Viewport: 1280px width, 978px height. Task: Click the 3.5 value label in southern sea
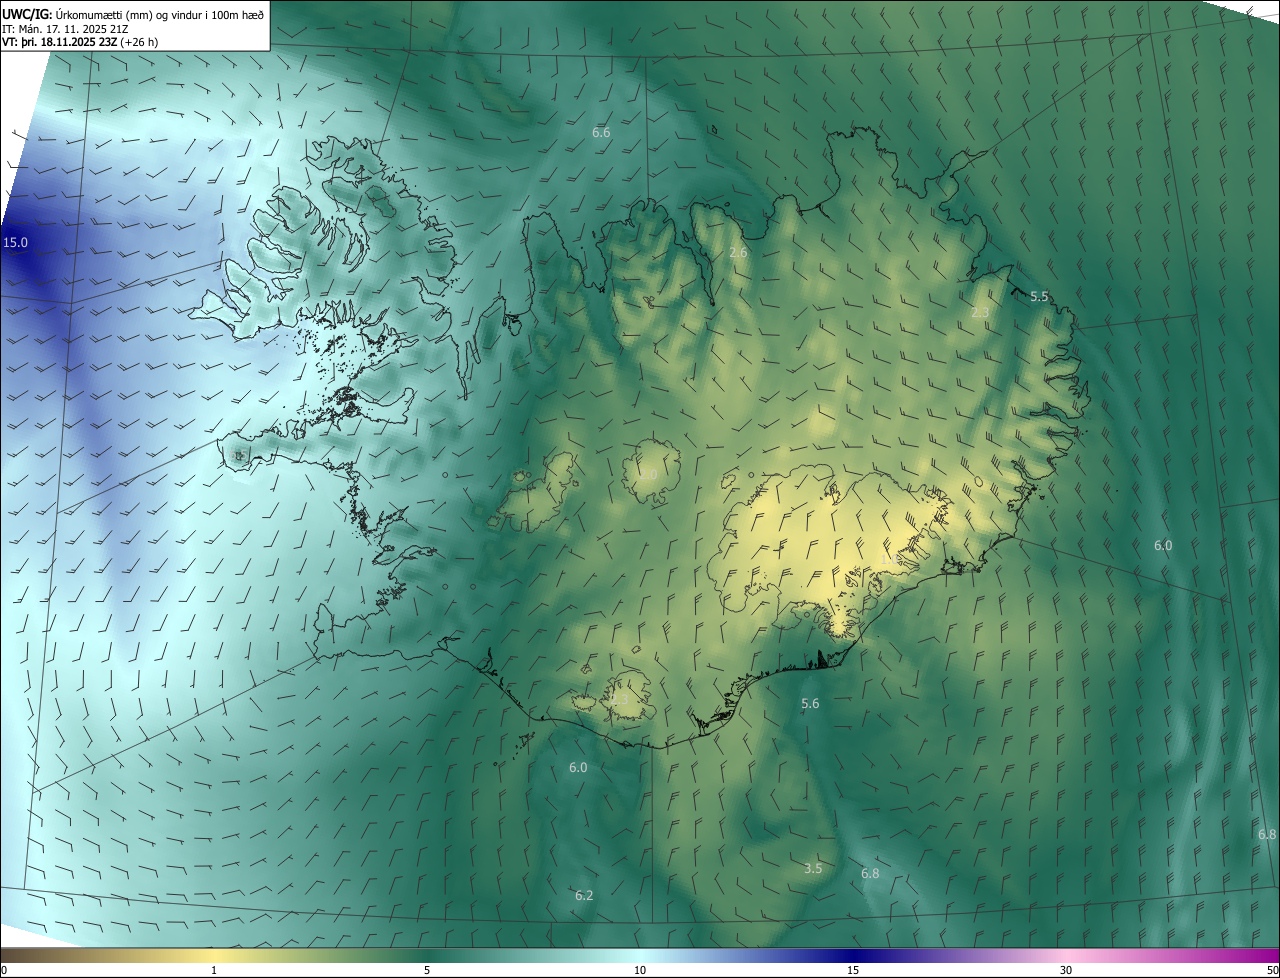tap(813, 868)
